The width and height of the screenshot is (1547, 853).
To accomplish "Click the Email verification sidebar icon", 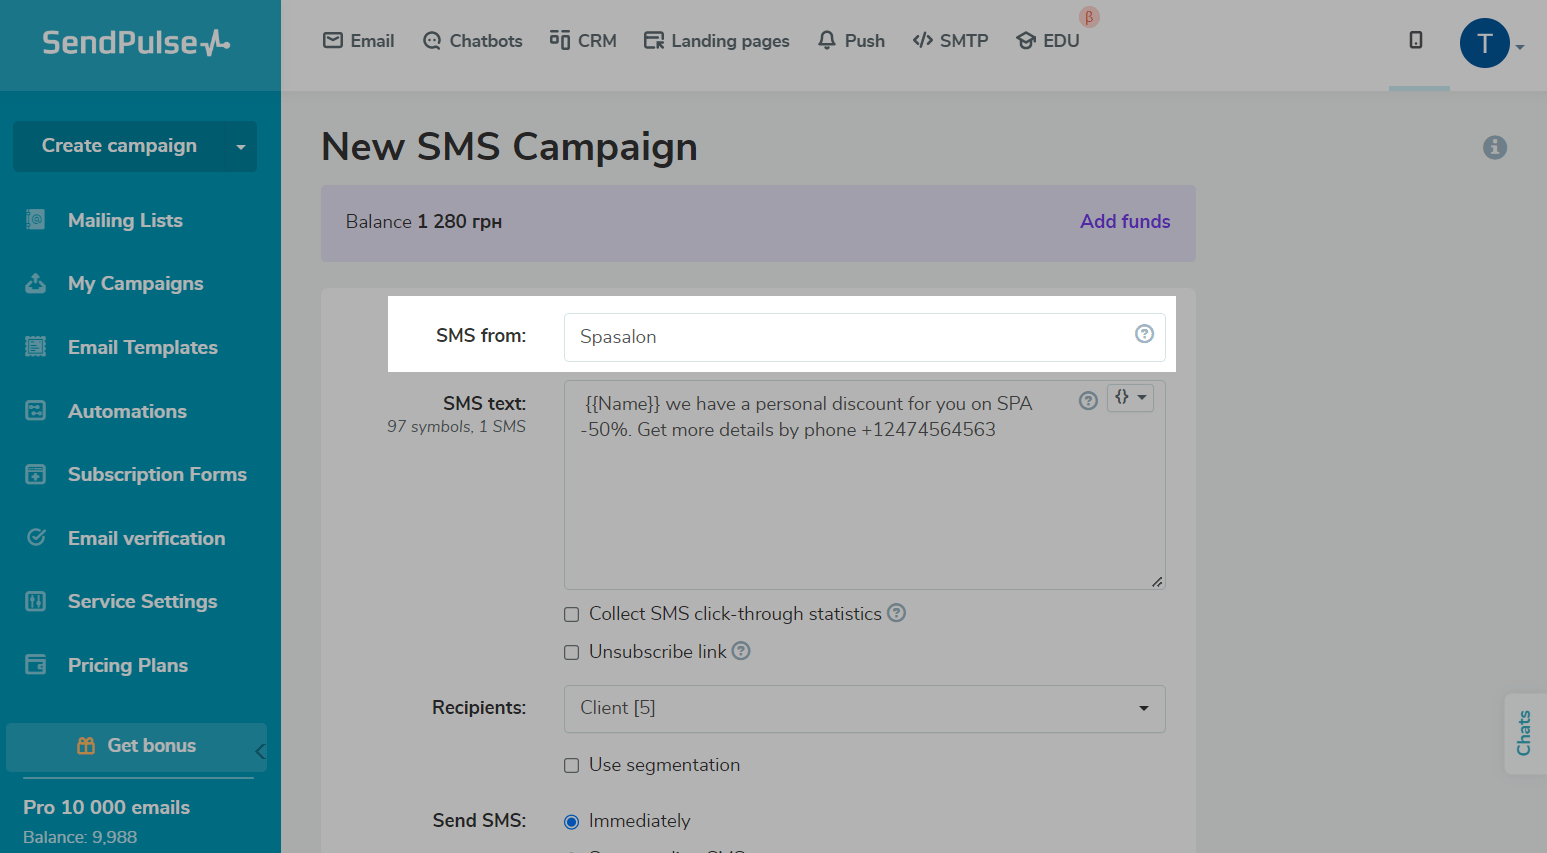I will coord(35,538).
